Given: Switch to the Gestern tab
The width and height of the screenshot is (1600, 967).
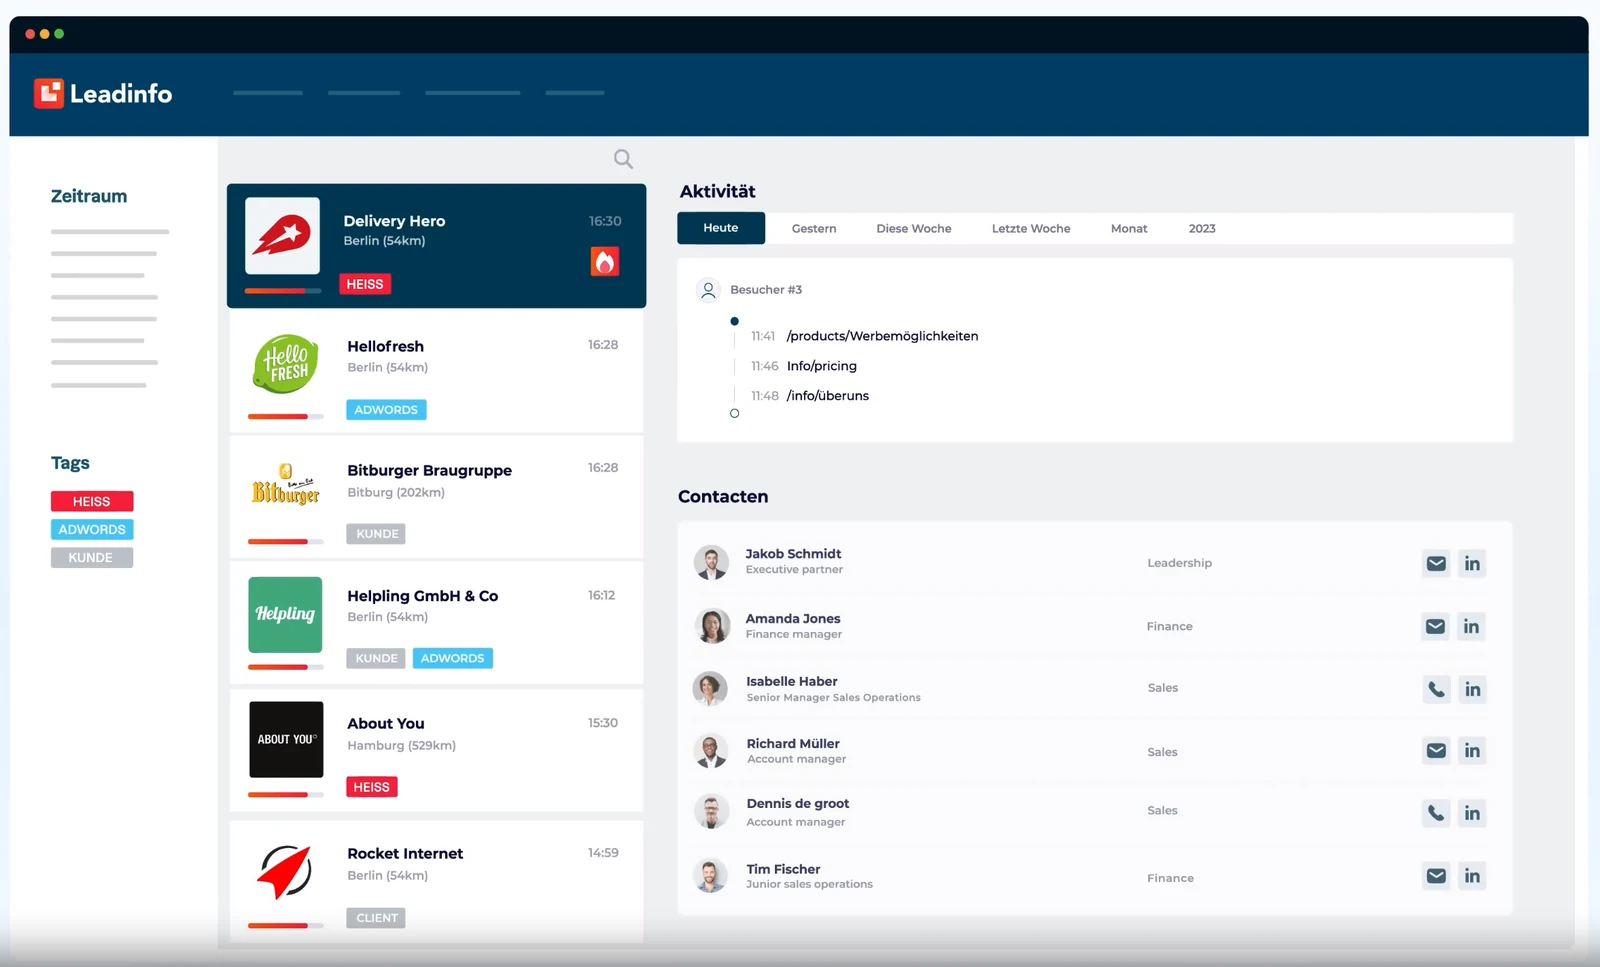Looking at the screenshot, I should tap(814, 228).
